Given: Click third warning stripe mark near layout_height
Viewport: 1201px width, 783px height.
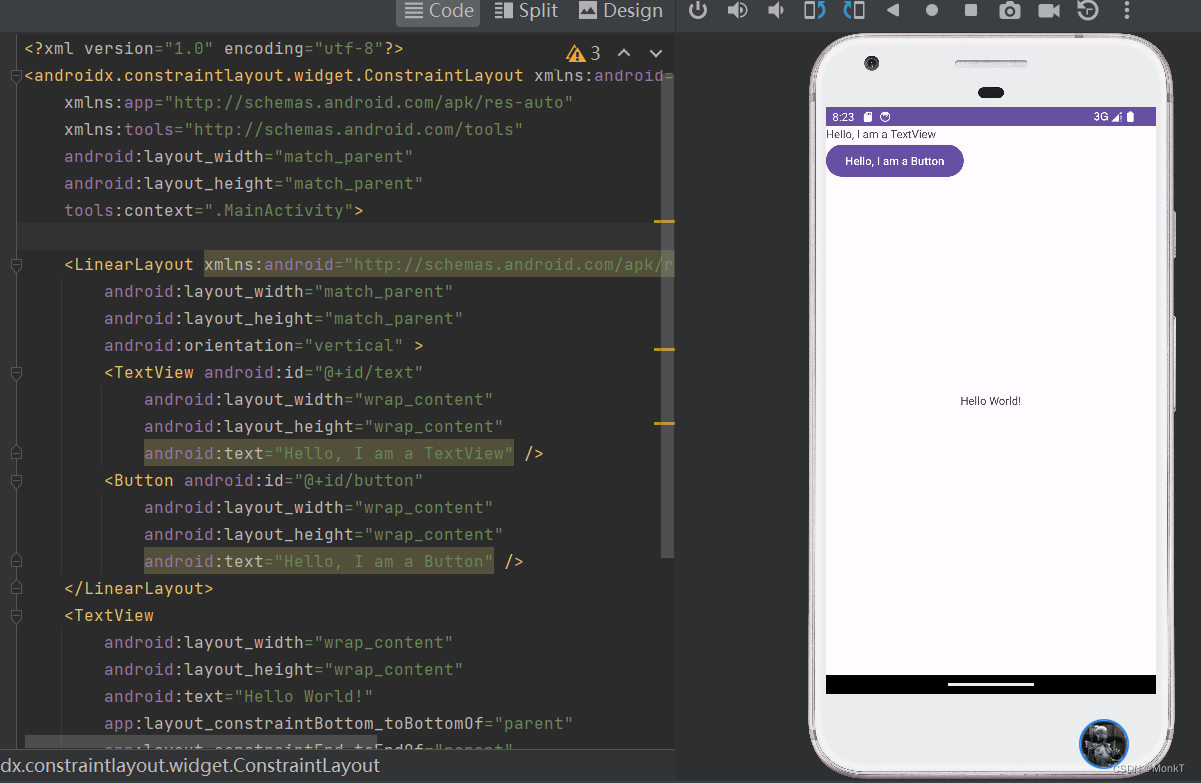Looking at the screenshot, I should click(664, 424).
